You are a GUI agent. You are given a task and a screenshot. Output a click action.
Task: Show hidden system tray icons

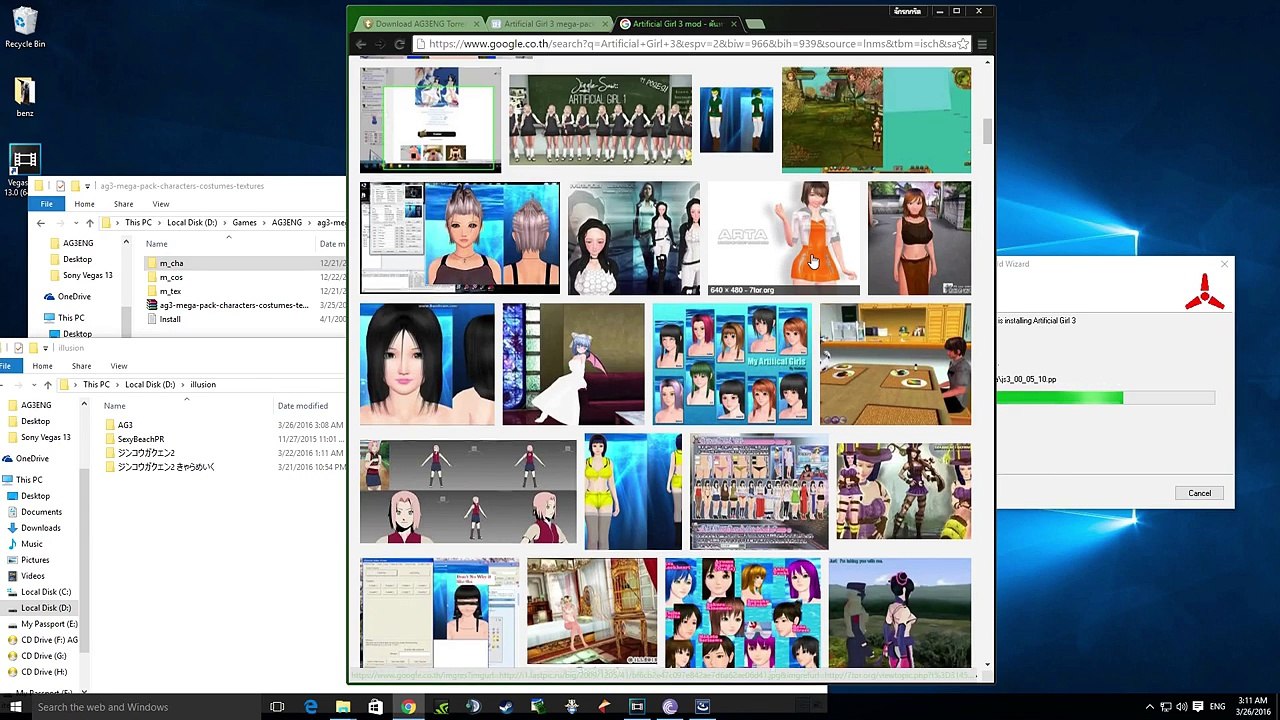[x=1150, y=707]
